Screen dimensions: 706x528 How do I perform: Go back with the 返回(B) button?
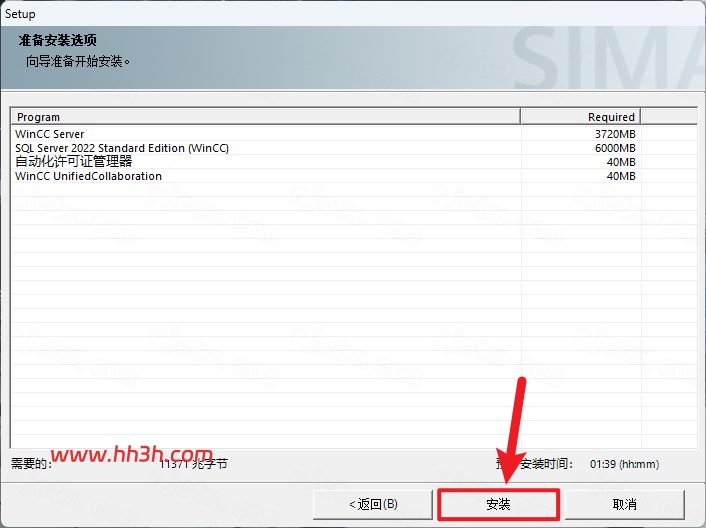tap(373, 504)
